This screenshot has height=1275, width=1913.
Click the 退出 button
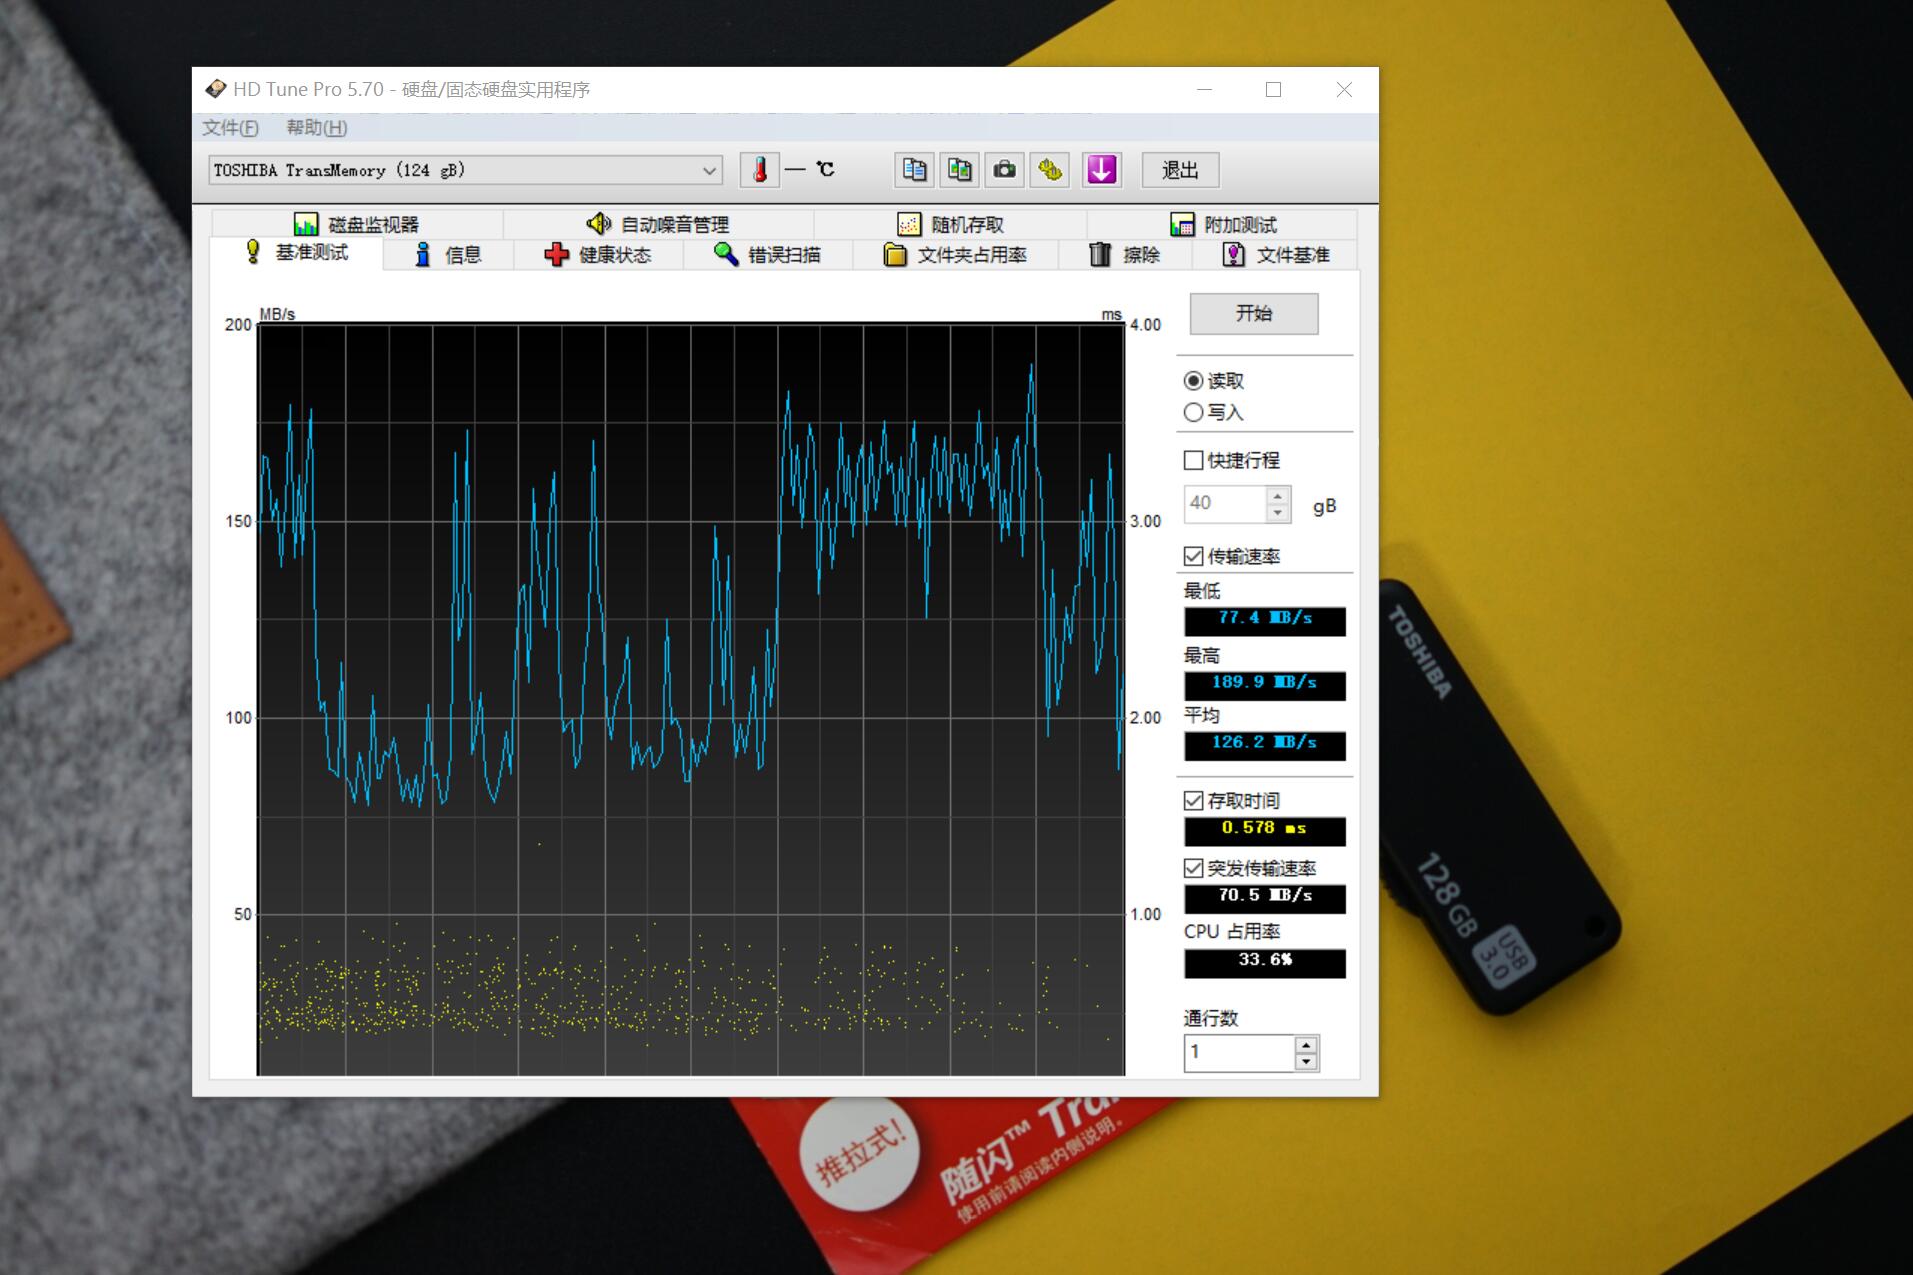pos(1180,170)
